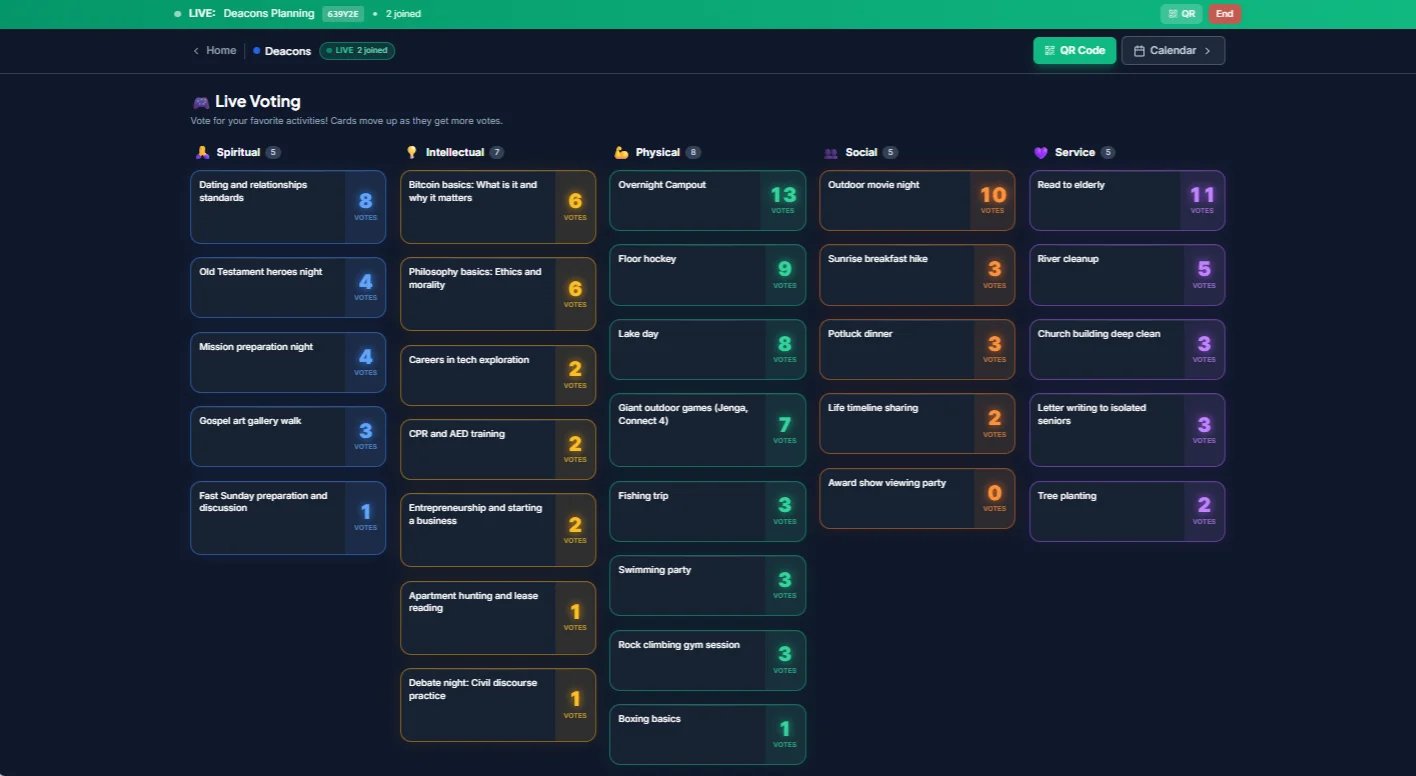Click the back chevron beside Home
This screenshot has height=776, width=1416.
click(194, 50)
